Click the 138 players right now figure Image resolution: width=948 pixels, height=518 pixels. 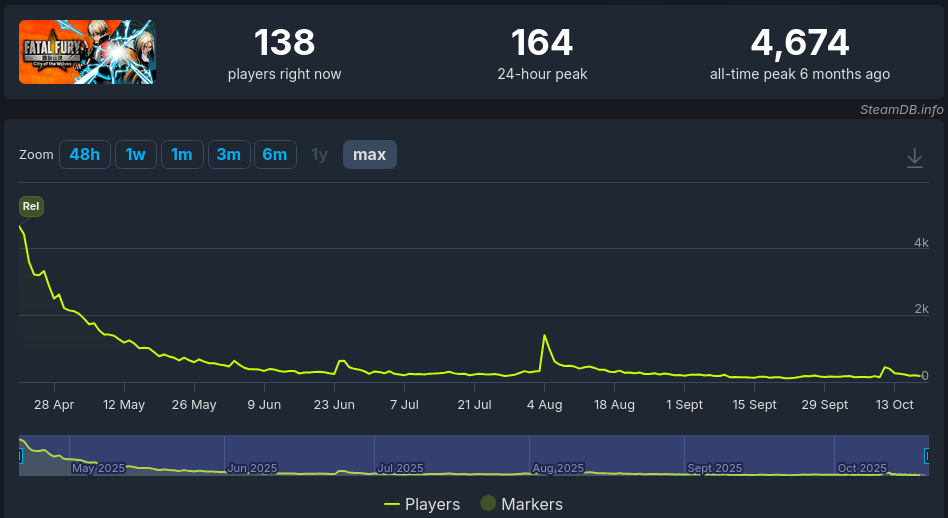tap(284, 43)
